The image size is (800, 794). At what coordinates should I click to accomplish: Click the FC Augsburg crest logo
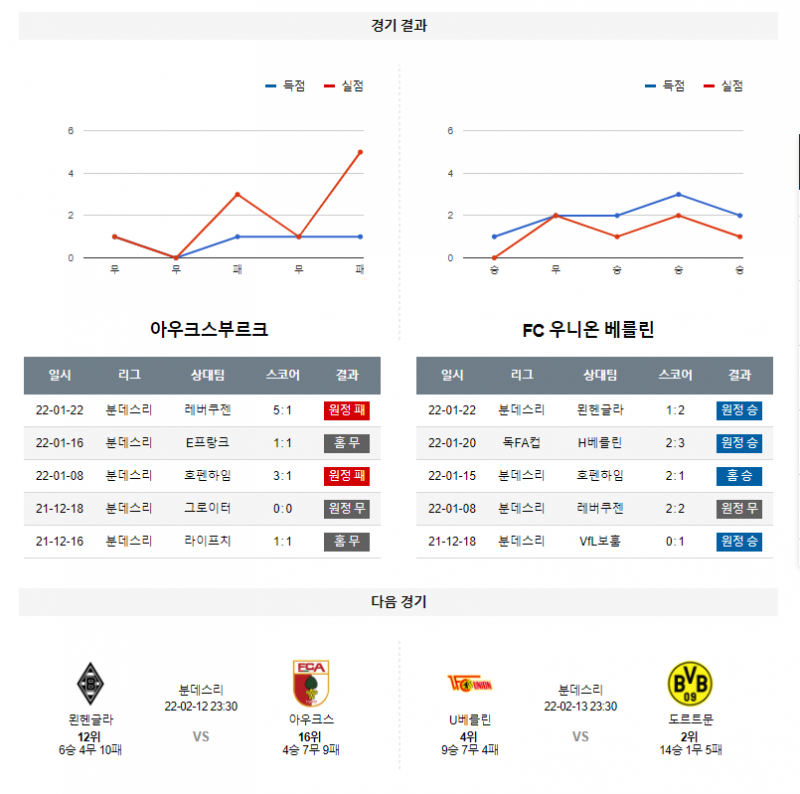pos(311,683)
